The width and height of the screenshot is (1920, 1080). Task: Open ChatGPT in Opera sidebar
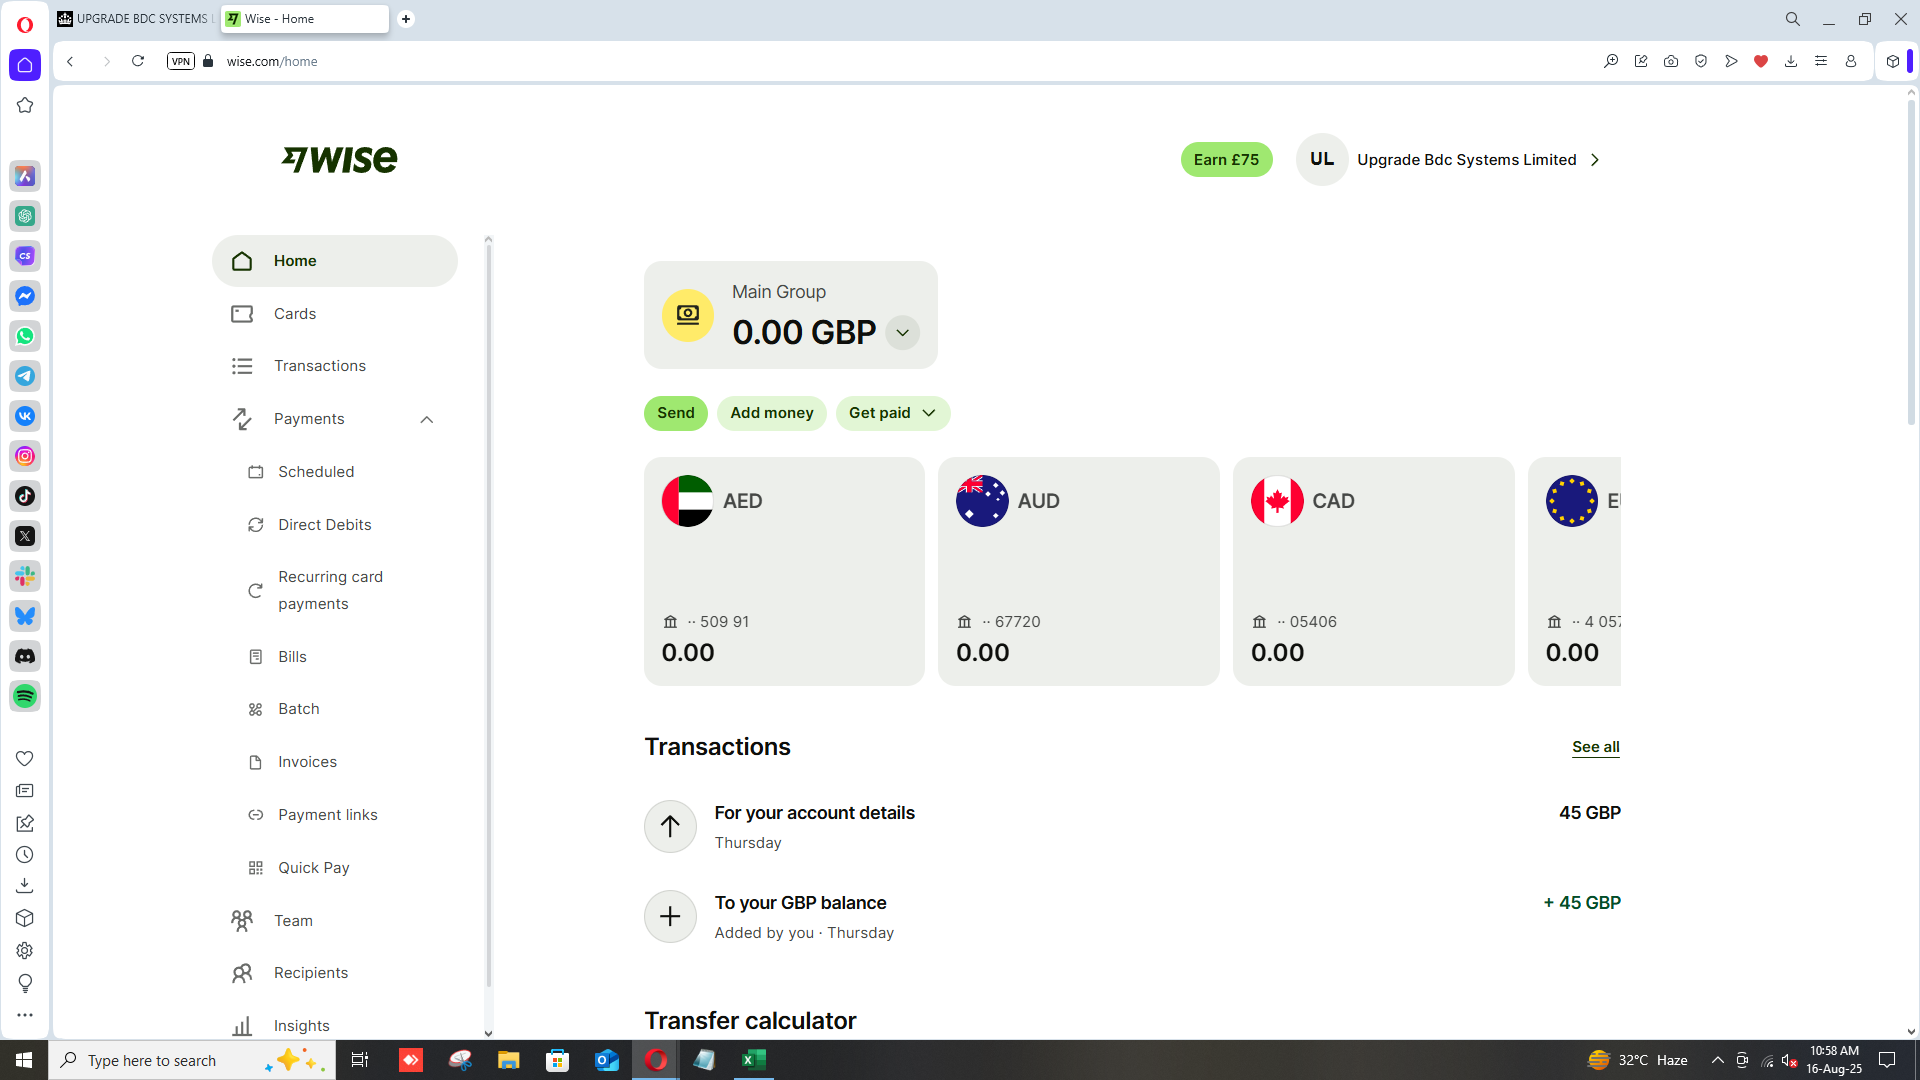tap(25, 216)
